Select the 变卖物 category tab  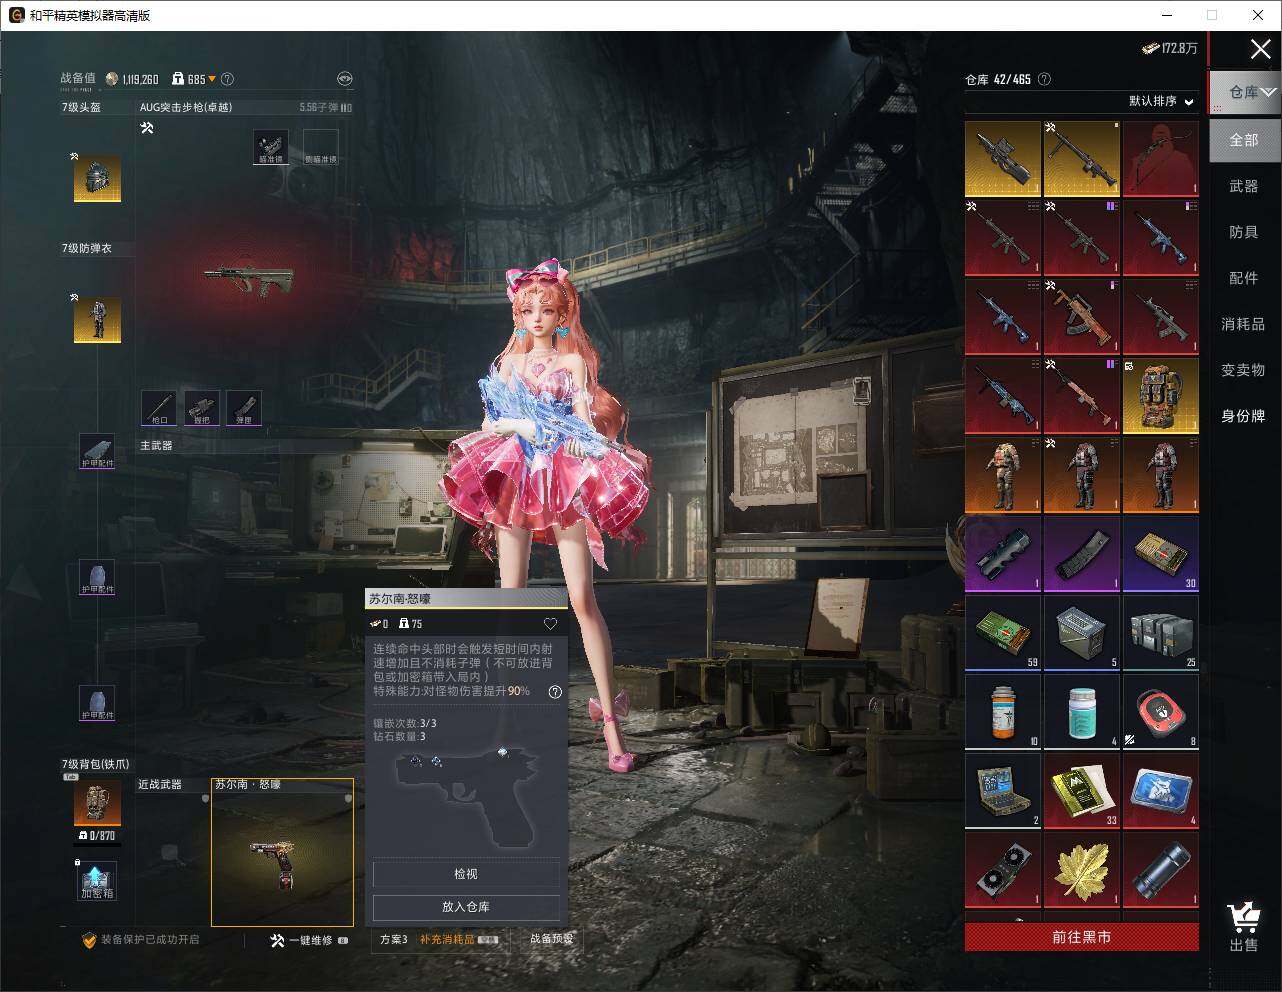[x=1244, y=370]
